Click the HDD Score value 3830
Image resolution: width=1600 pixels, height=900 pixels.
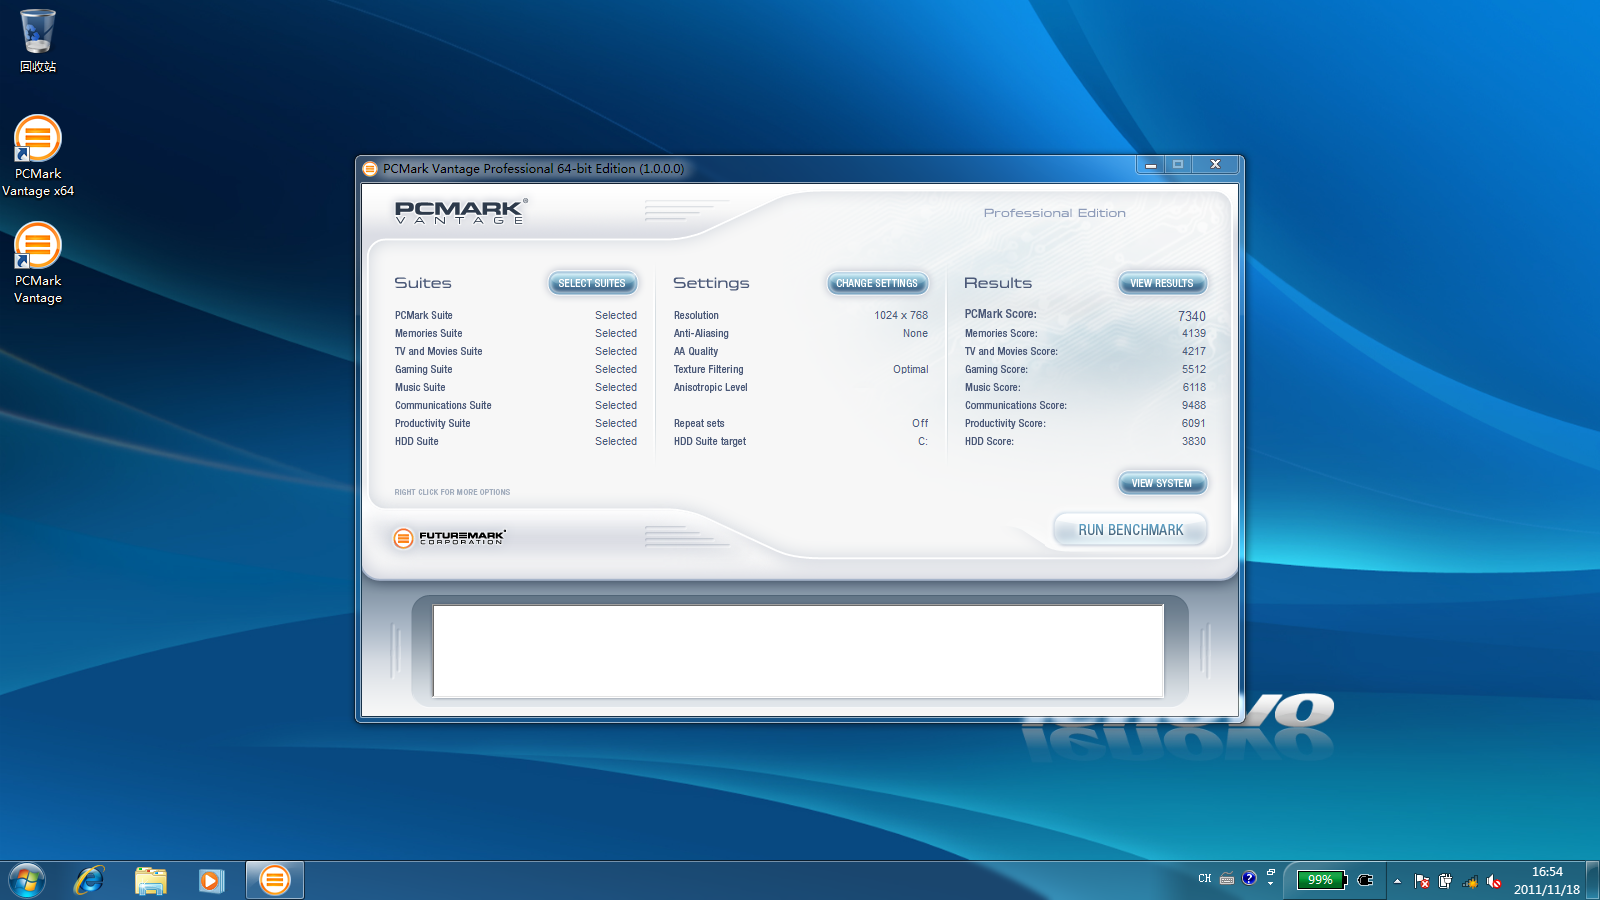(1194, 441)
